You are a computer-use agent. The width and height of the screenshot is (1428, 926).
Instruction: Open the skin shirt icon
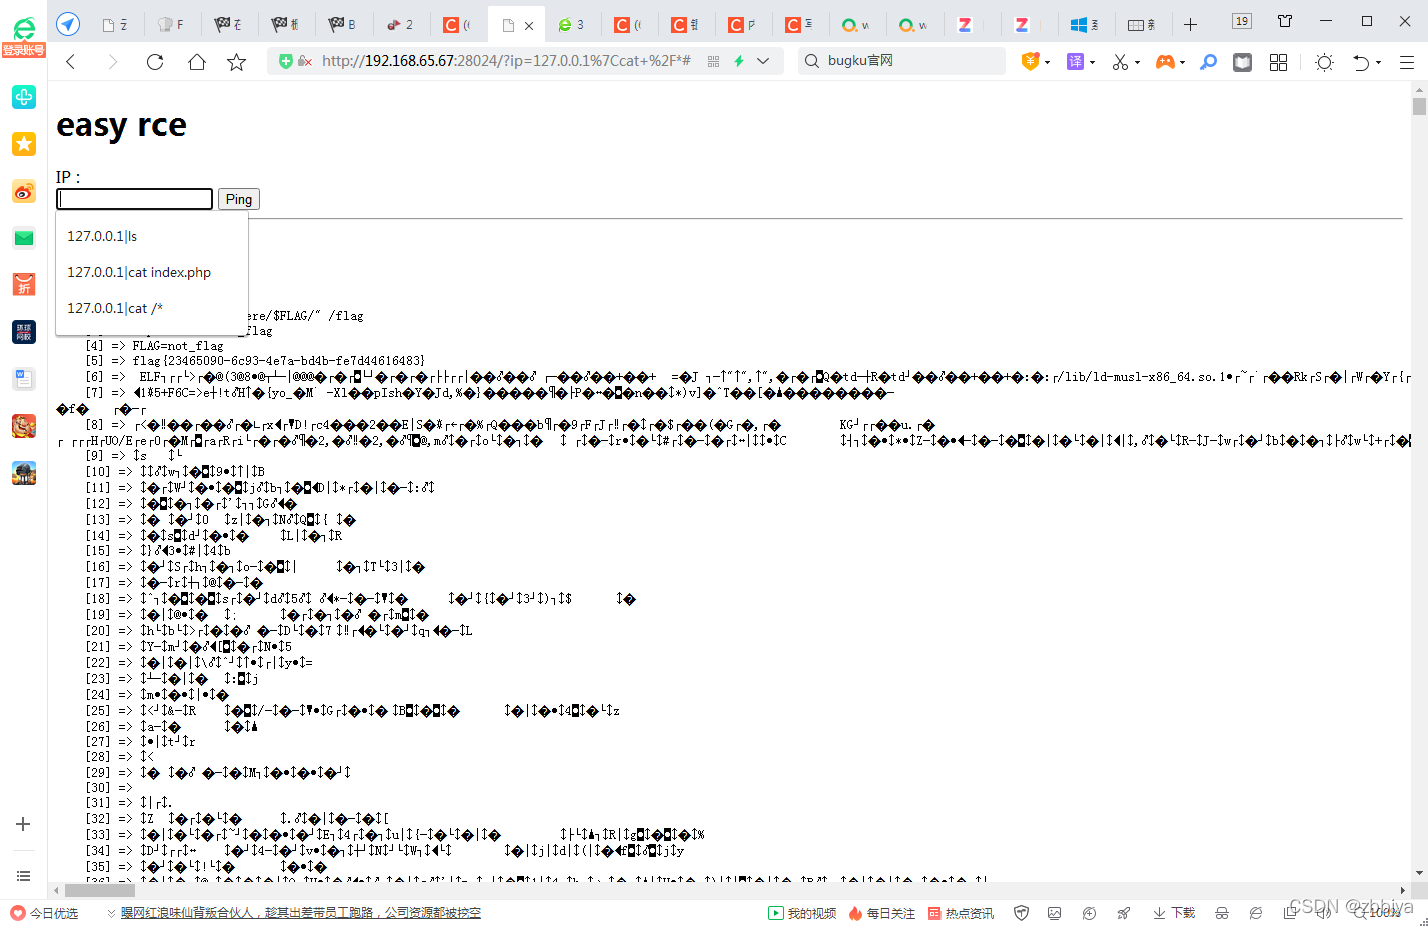tap(1285, 21)
